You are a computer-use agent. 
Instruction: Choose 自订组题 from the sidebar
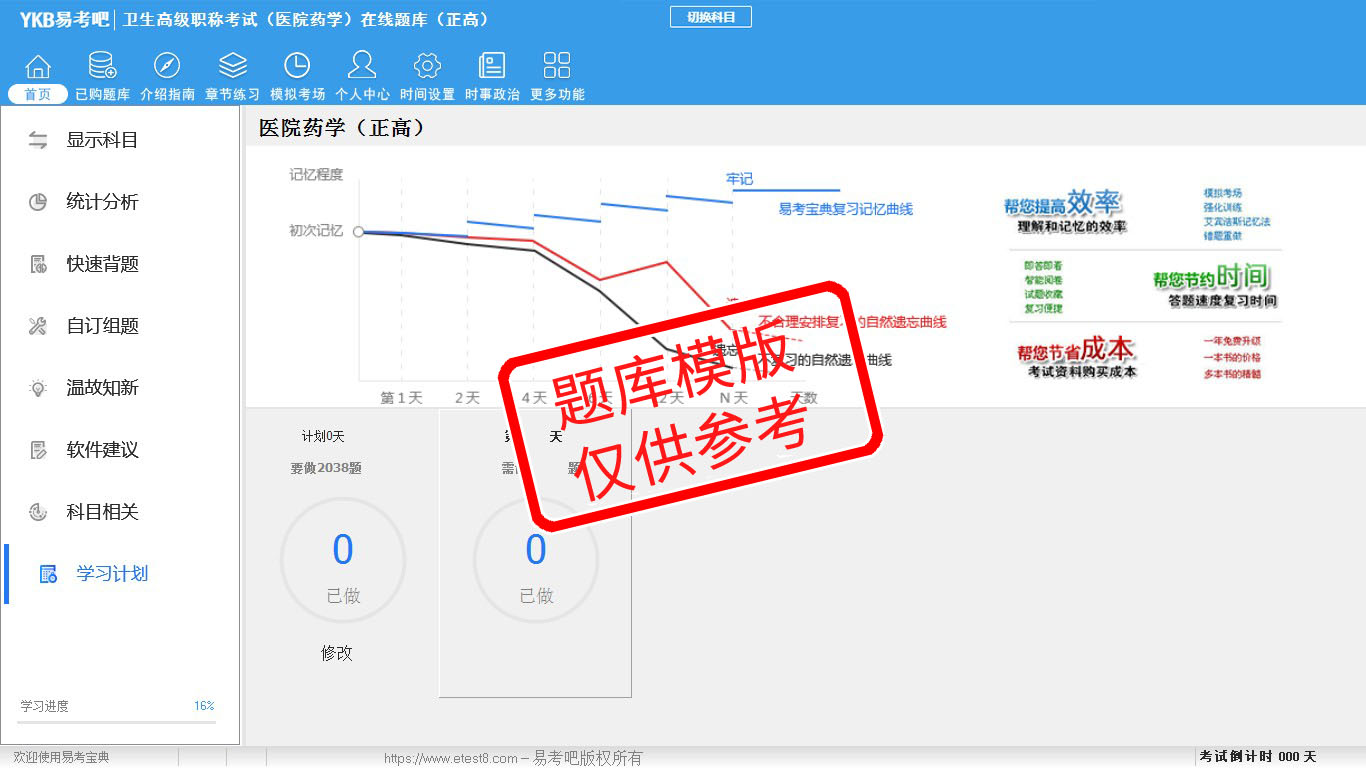click(x=102, y=326)
